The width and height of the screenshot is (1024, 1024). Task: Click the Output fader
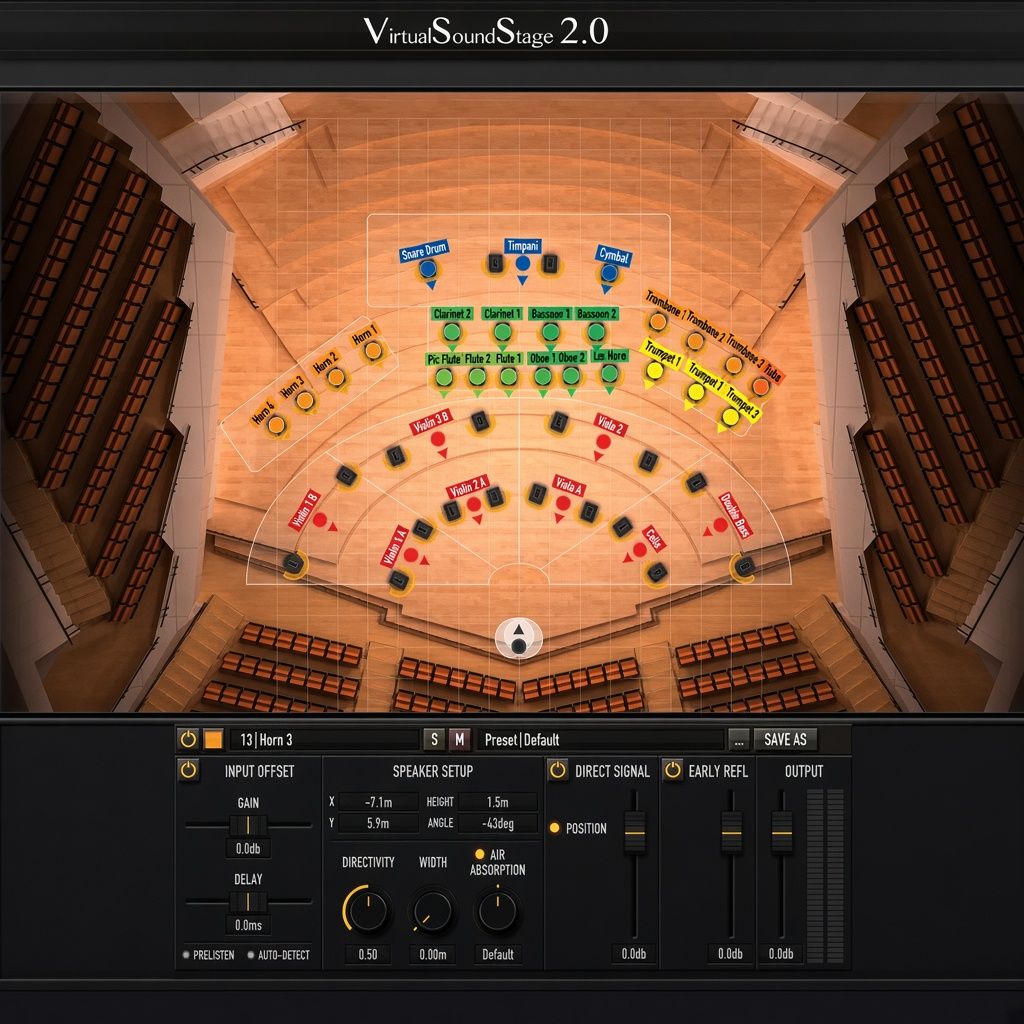(x=782, y=833)
